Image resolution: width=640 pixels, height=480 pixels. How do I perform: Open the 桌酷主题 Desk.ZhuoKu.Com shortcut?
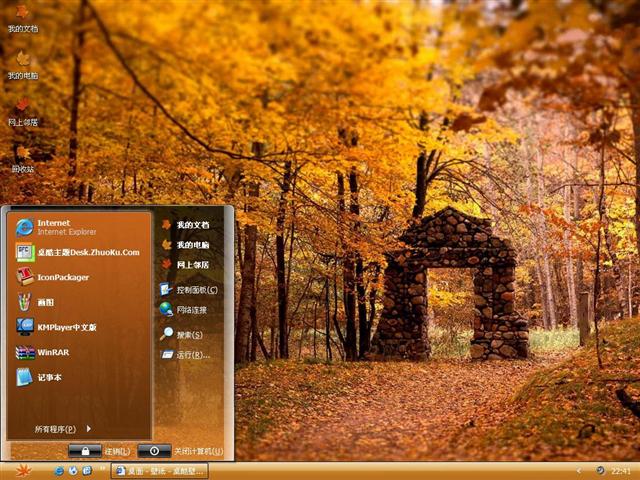click(x=87, y=252)
